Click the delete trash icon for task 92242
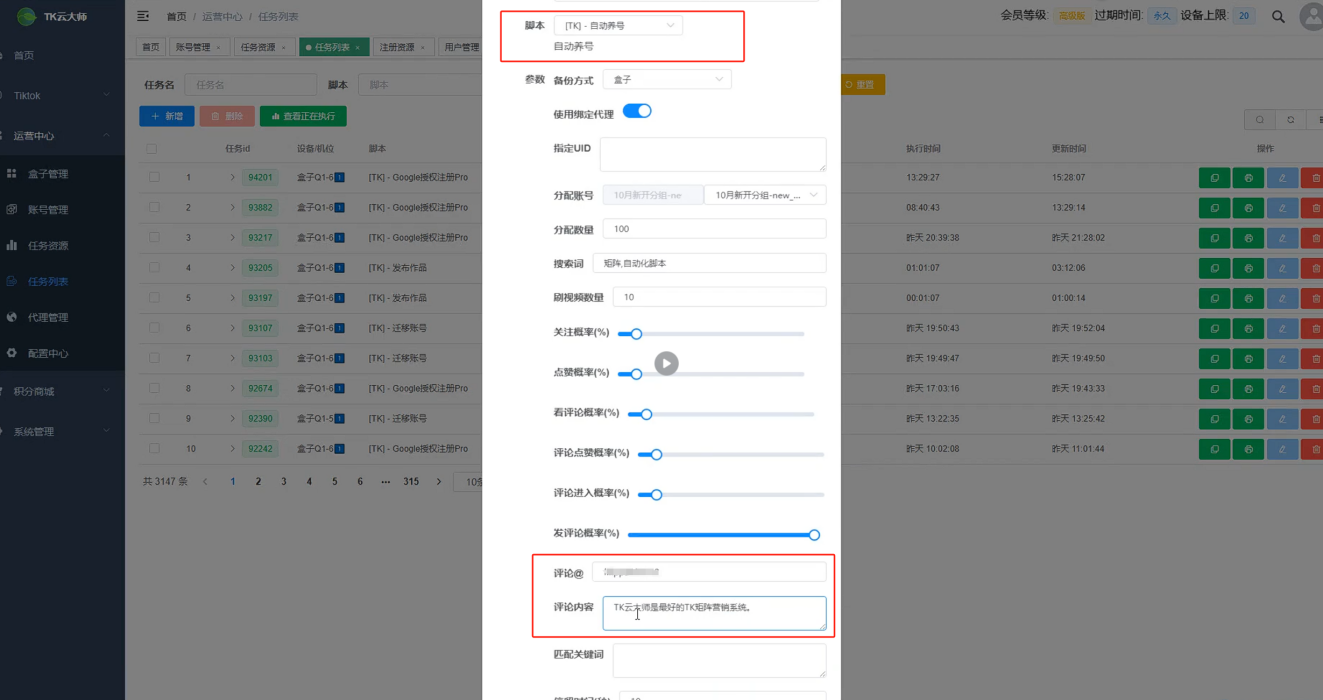1323x700 pixels. [1316, 448]
